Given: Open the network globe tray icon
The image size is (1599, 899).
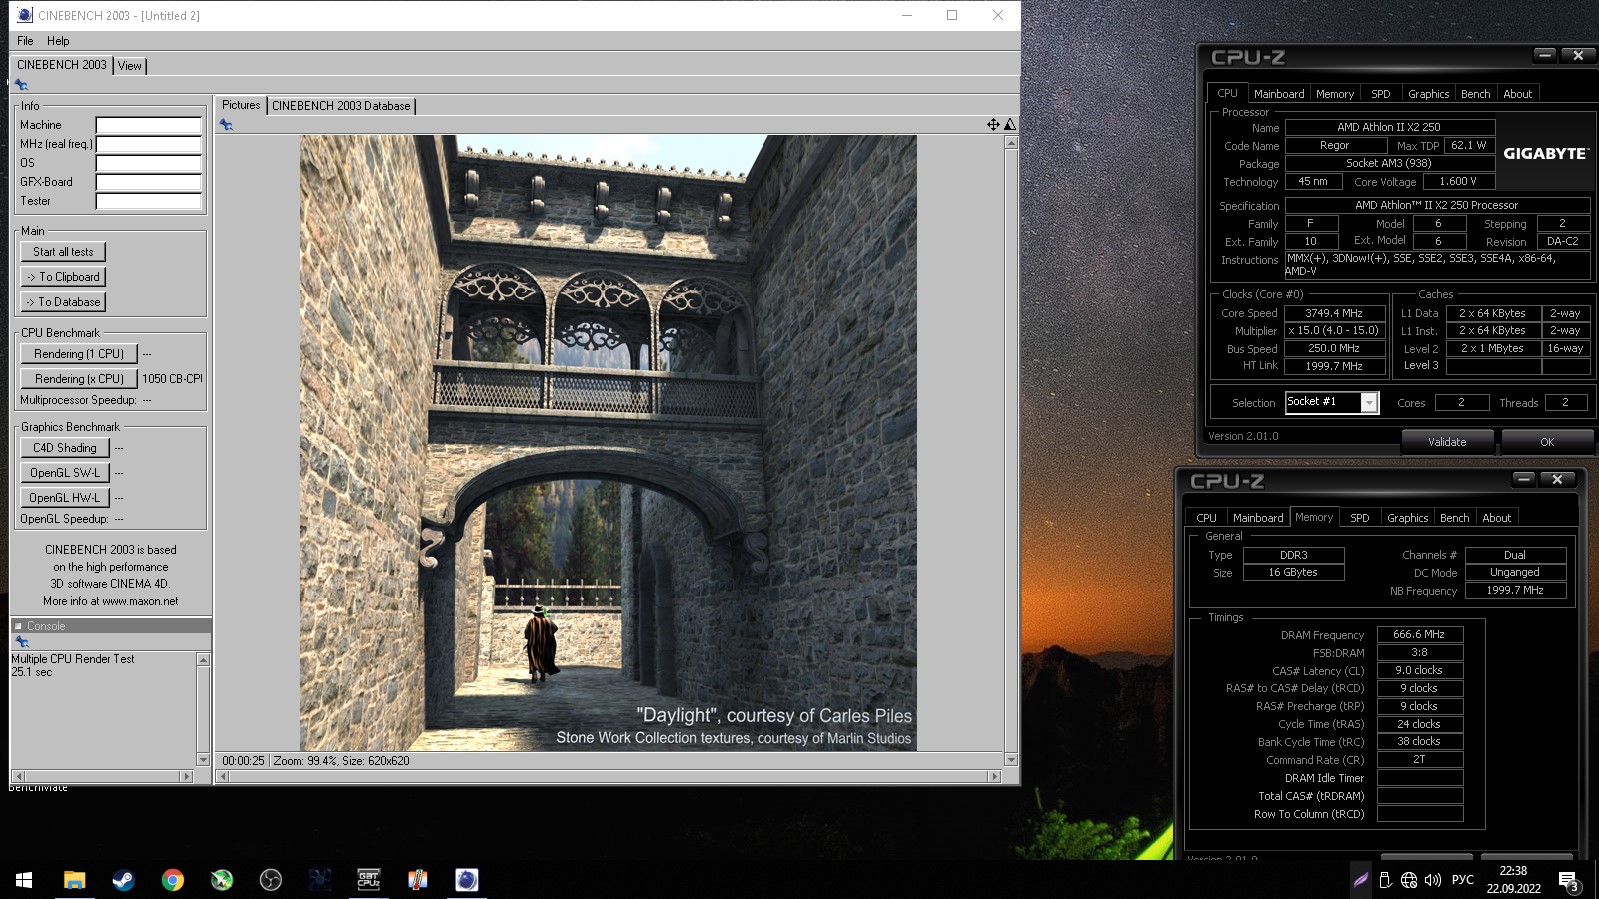Looking at the screenshot, I should click(1409, 880).
